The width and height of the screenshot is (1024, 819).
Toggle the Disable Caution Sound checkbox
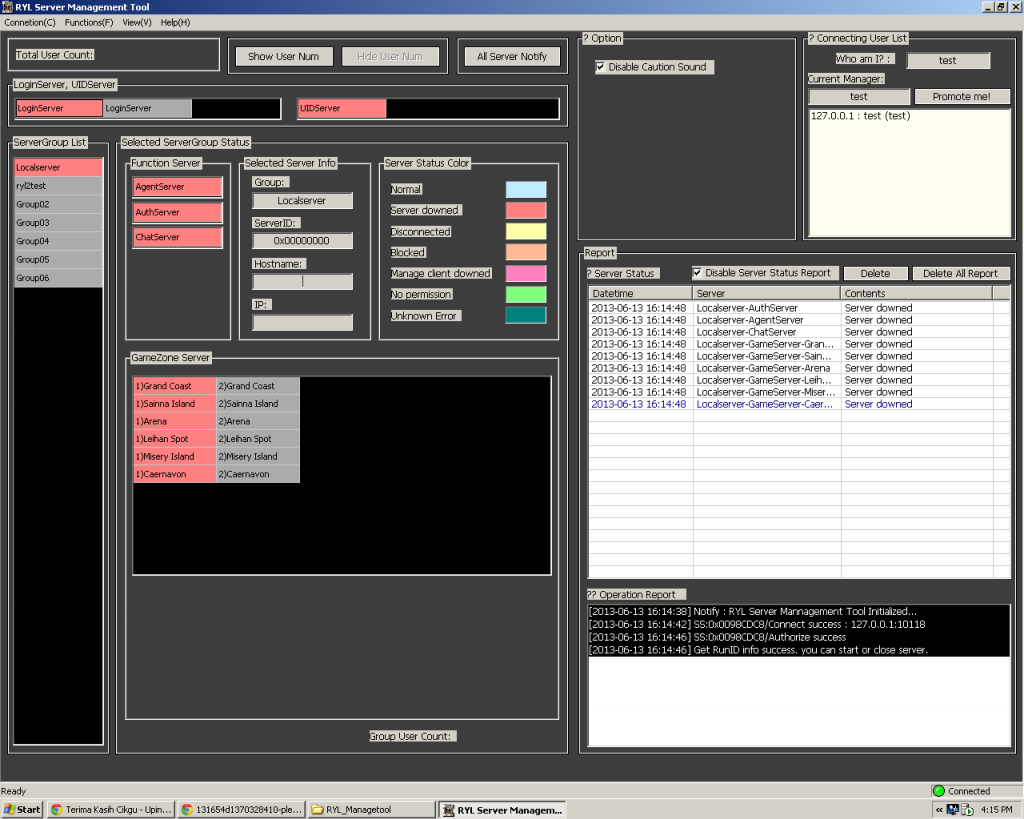600,68
